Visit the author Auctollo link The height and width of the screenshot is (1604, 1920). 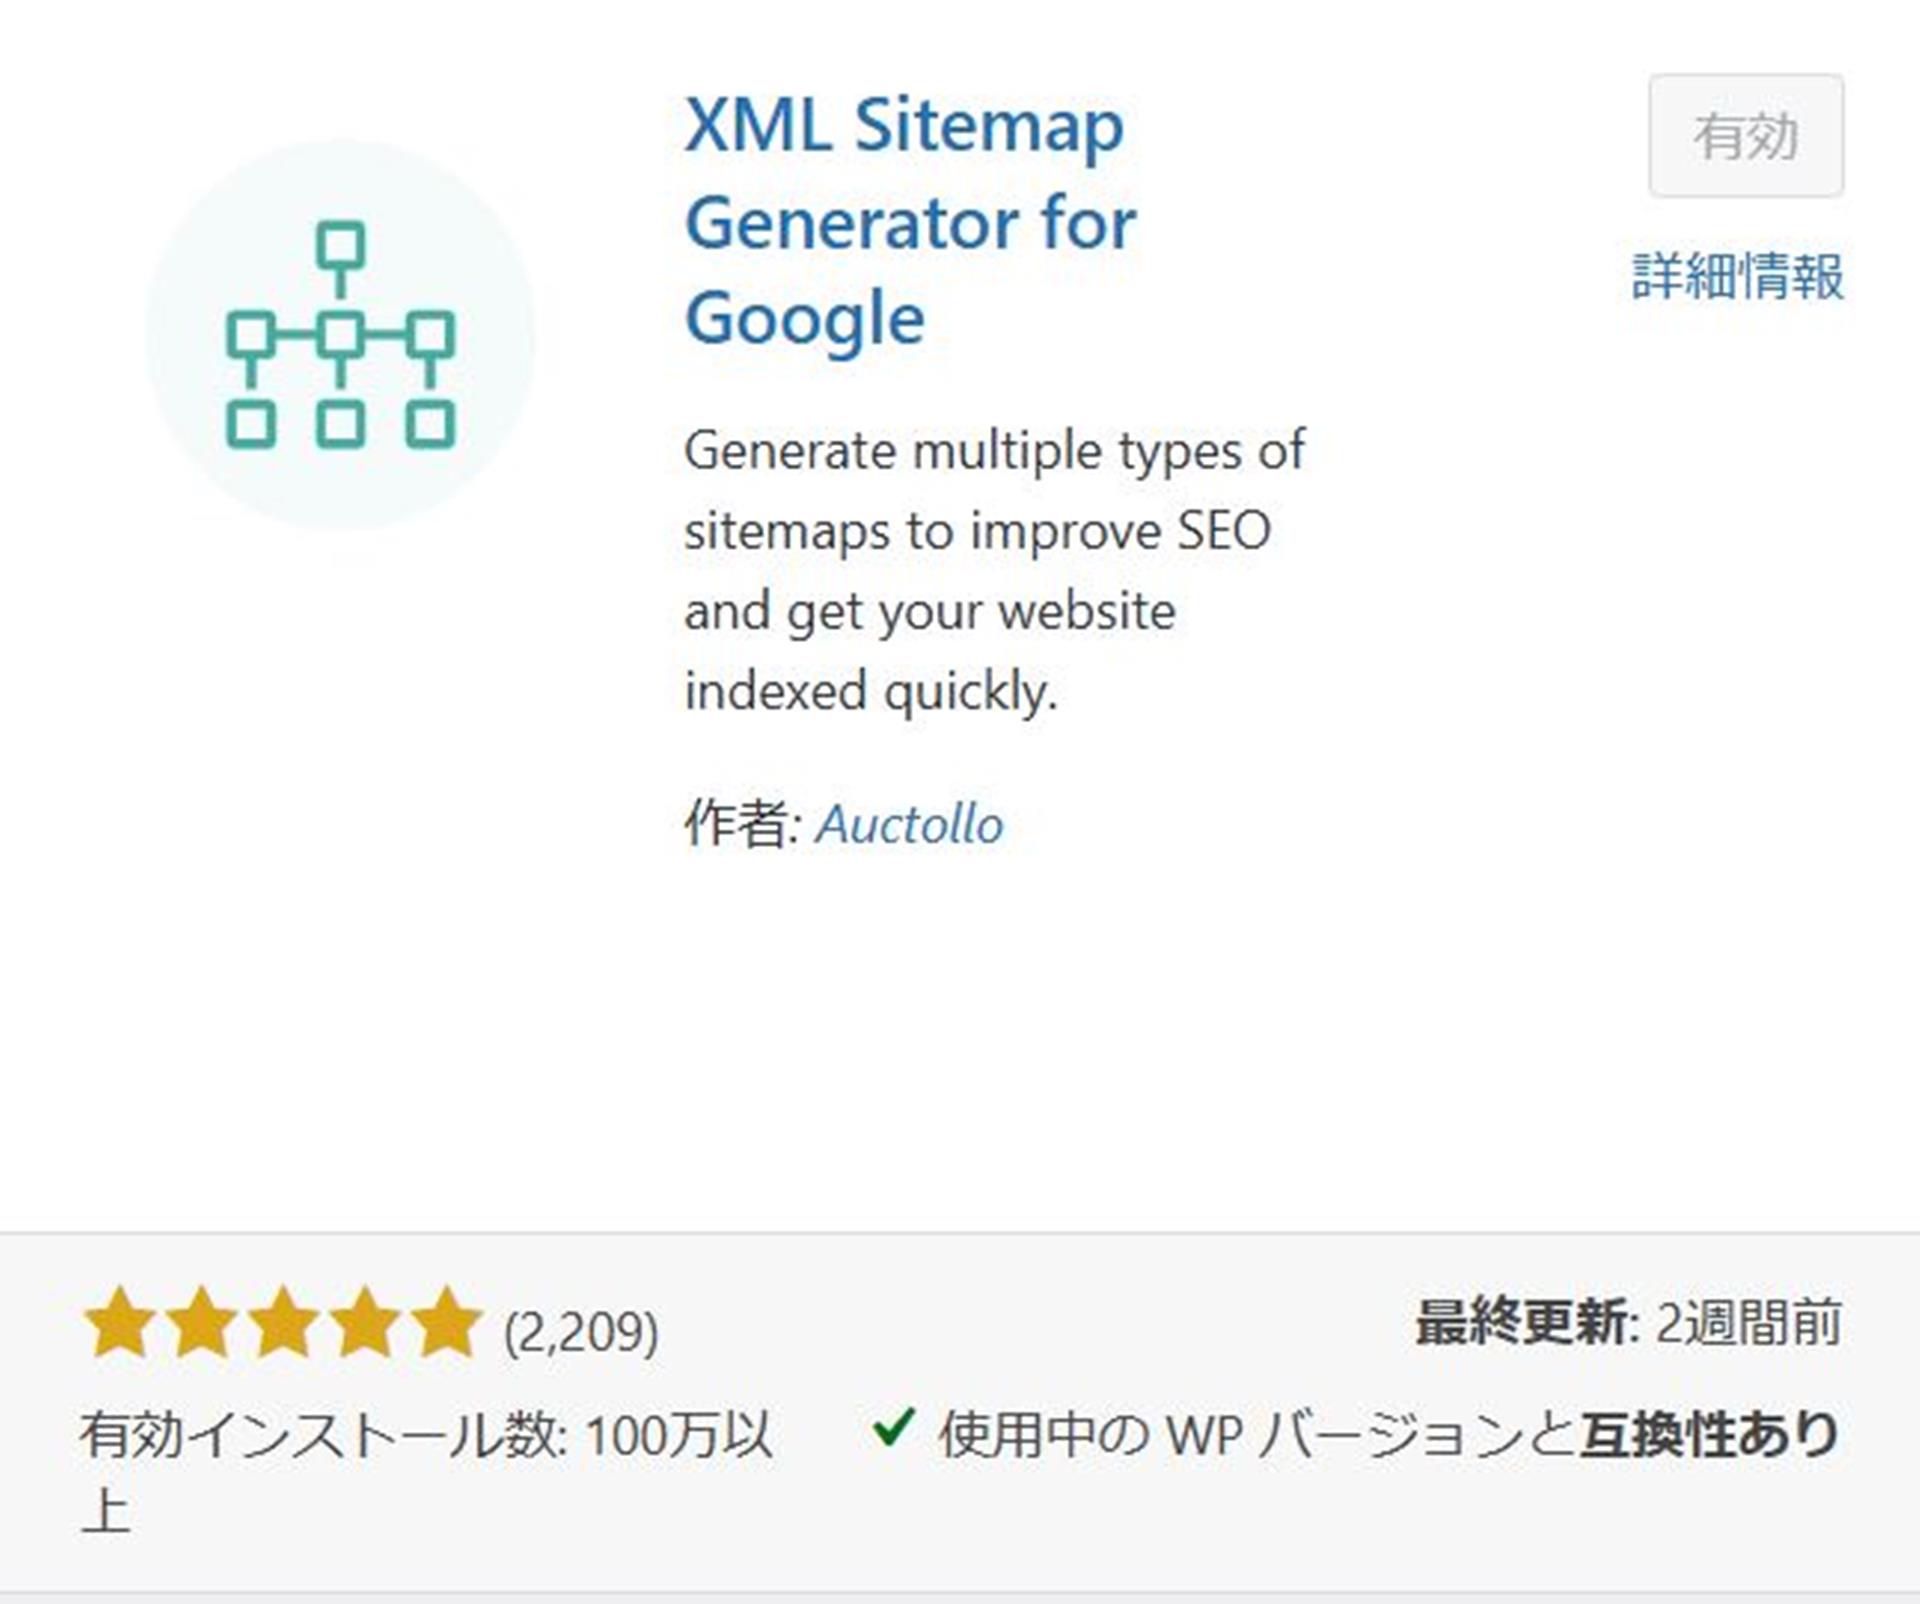pyautogui.click(x=909, y=825)
